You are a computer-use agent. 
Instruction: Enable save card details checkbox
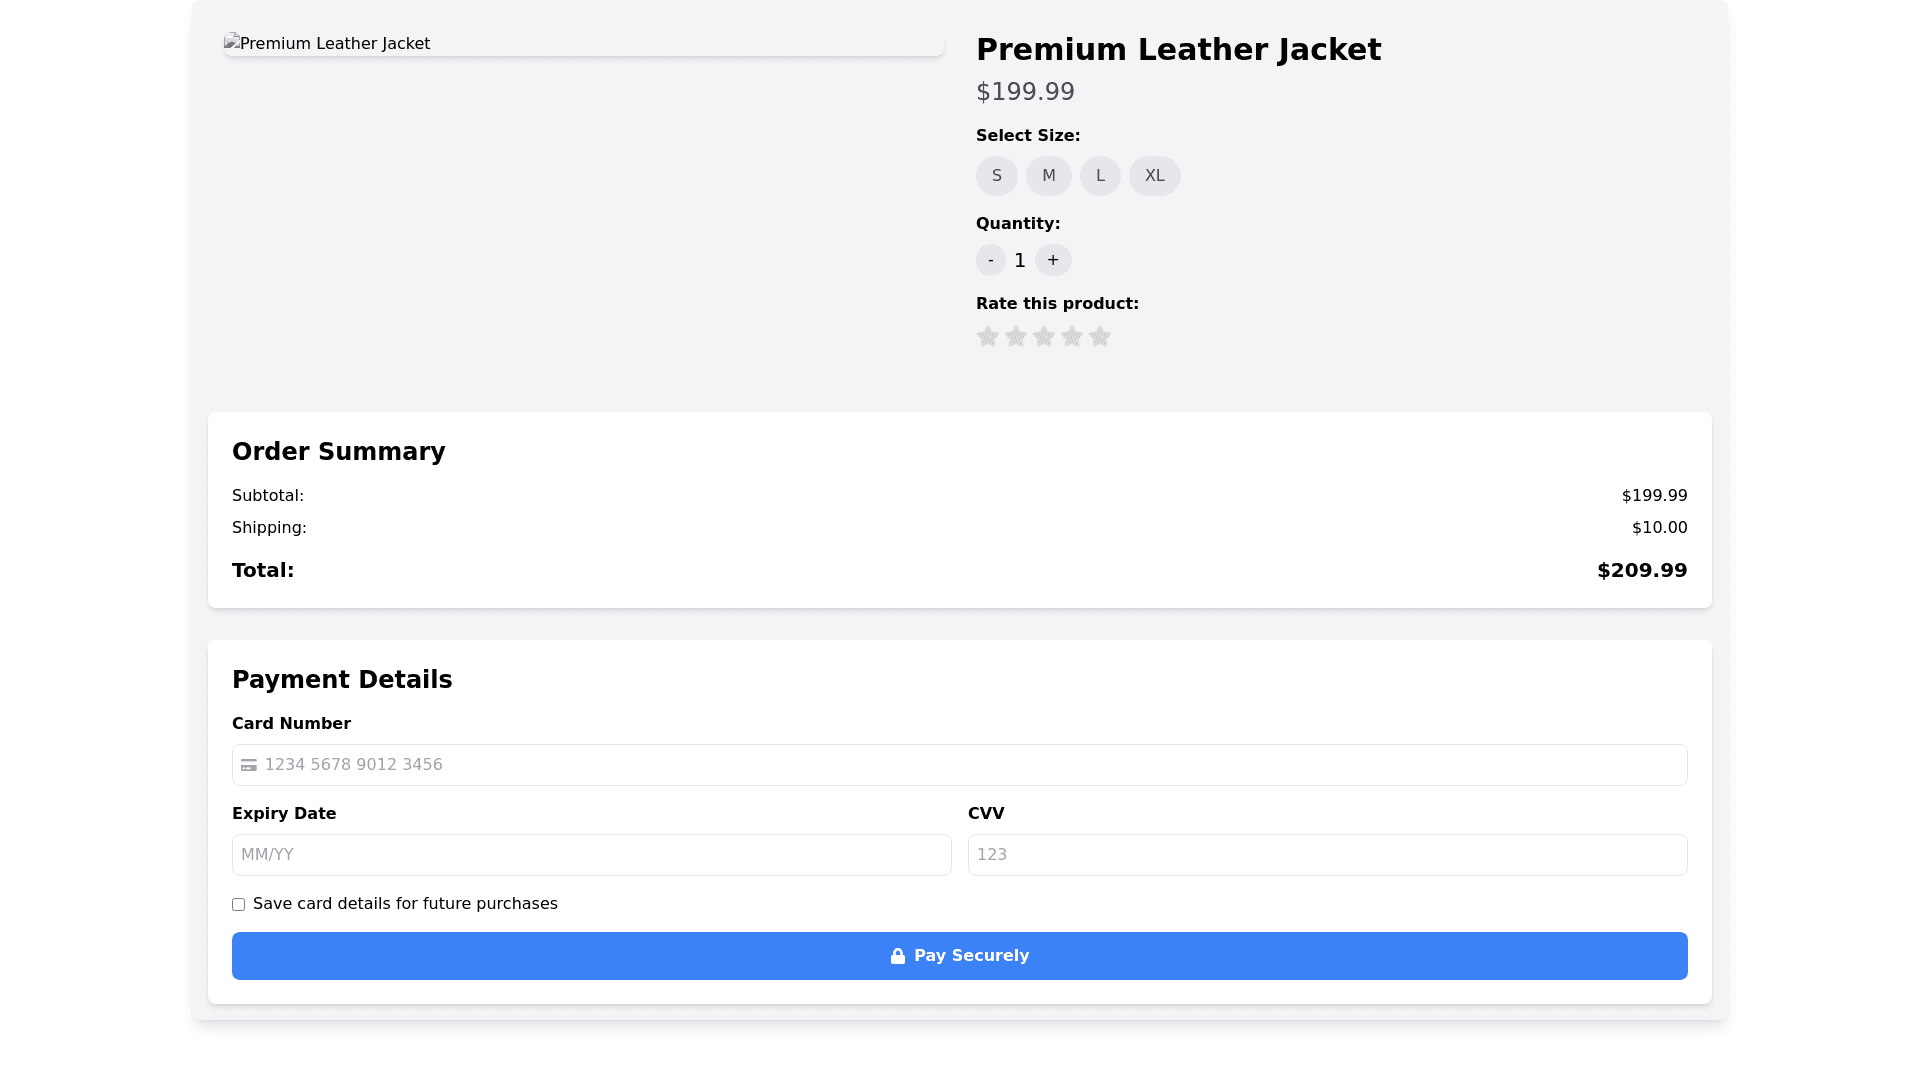(x=238, y=905)
